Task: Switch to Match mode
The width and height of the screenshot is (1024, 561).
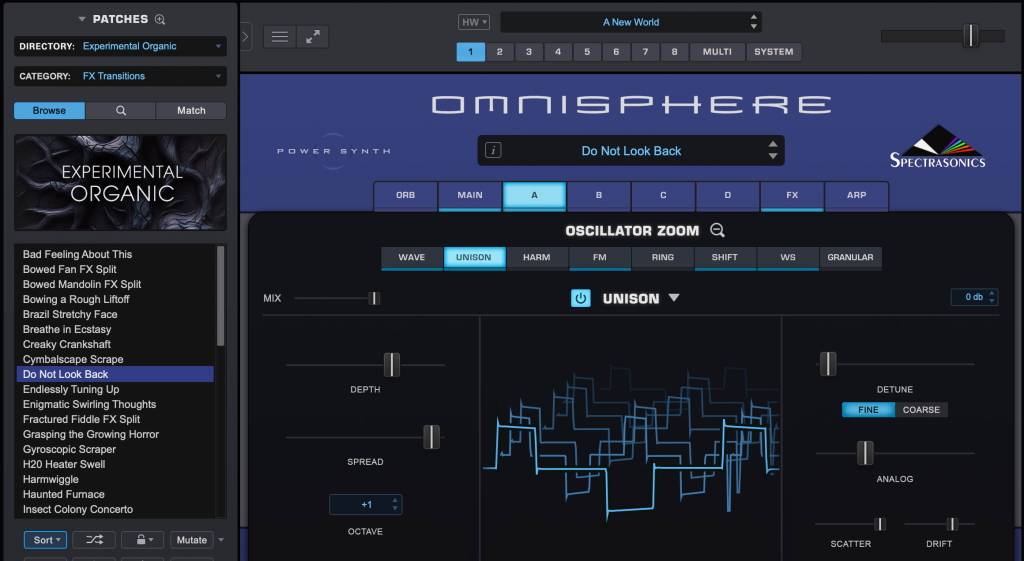Action: pos(191,110)
